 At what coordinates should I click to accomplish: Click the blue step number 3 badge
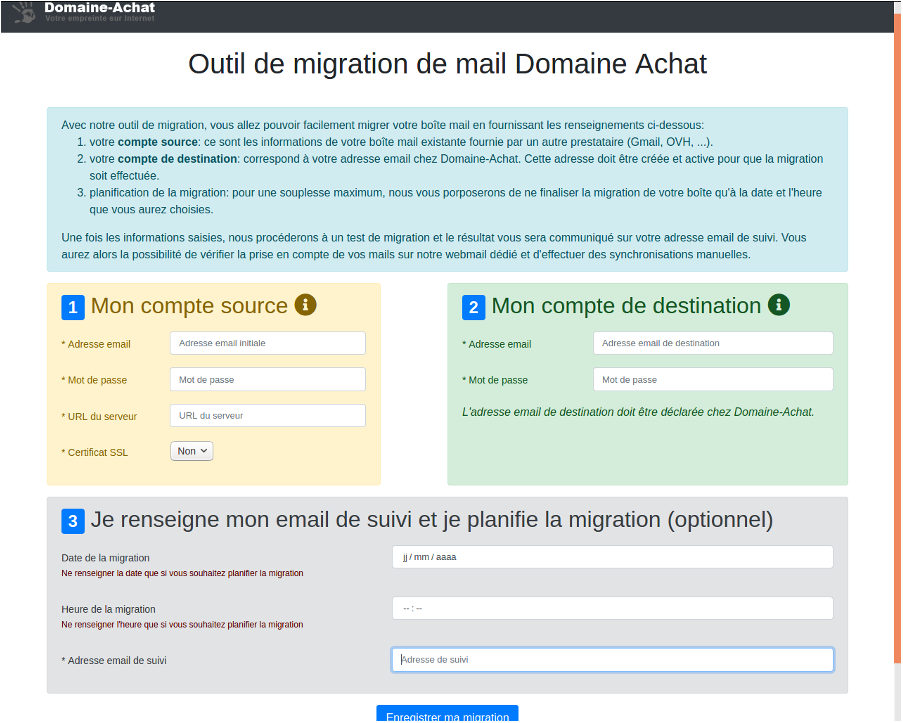pos(73,521)
